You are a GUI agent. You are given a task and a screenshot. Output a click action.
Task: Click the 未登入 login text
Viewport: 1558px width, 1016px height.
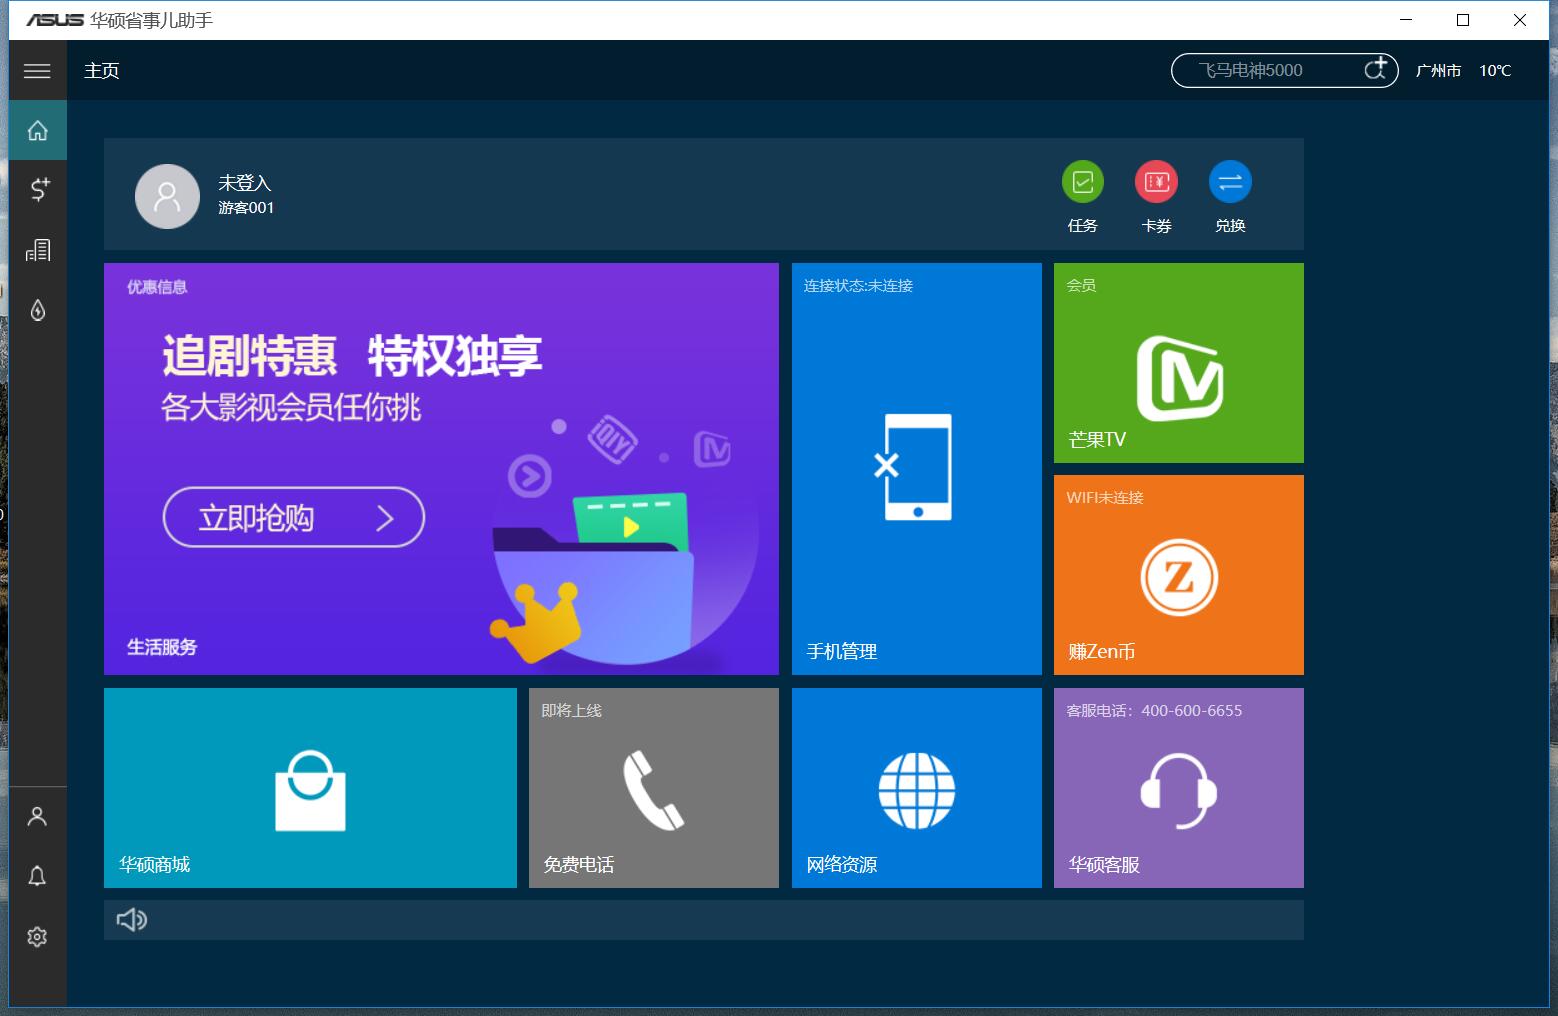[x=245, y=183]
